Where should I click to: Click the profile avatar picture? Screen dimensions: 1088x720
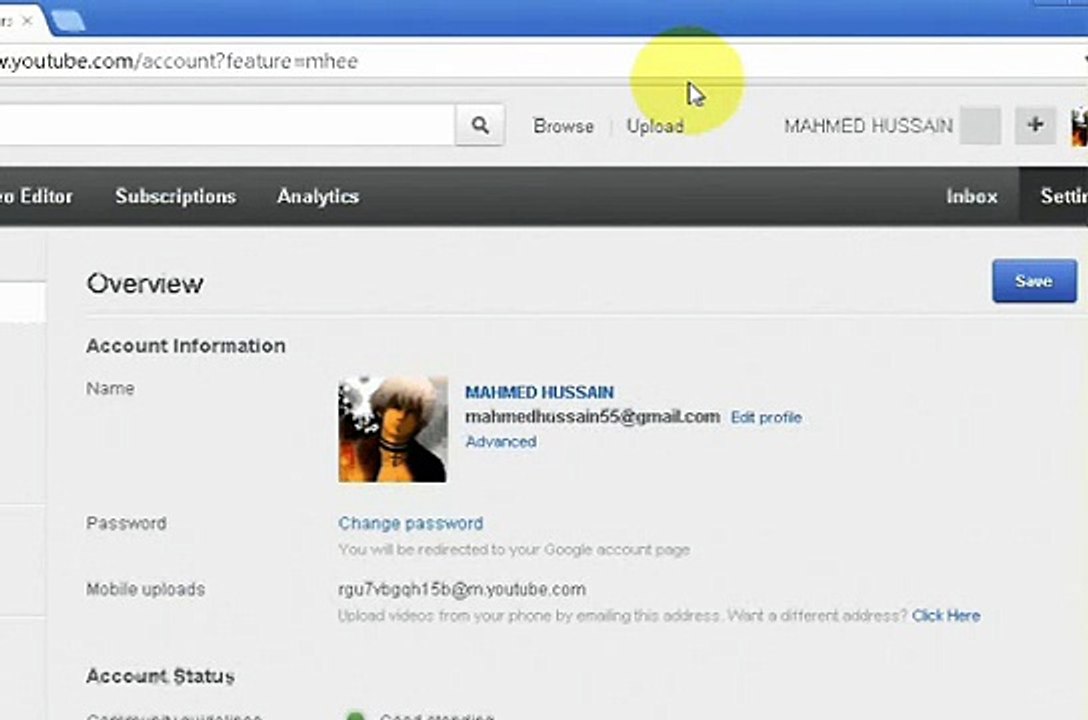point(393,429)
